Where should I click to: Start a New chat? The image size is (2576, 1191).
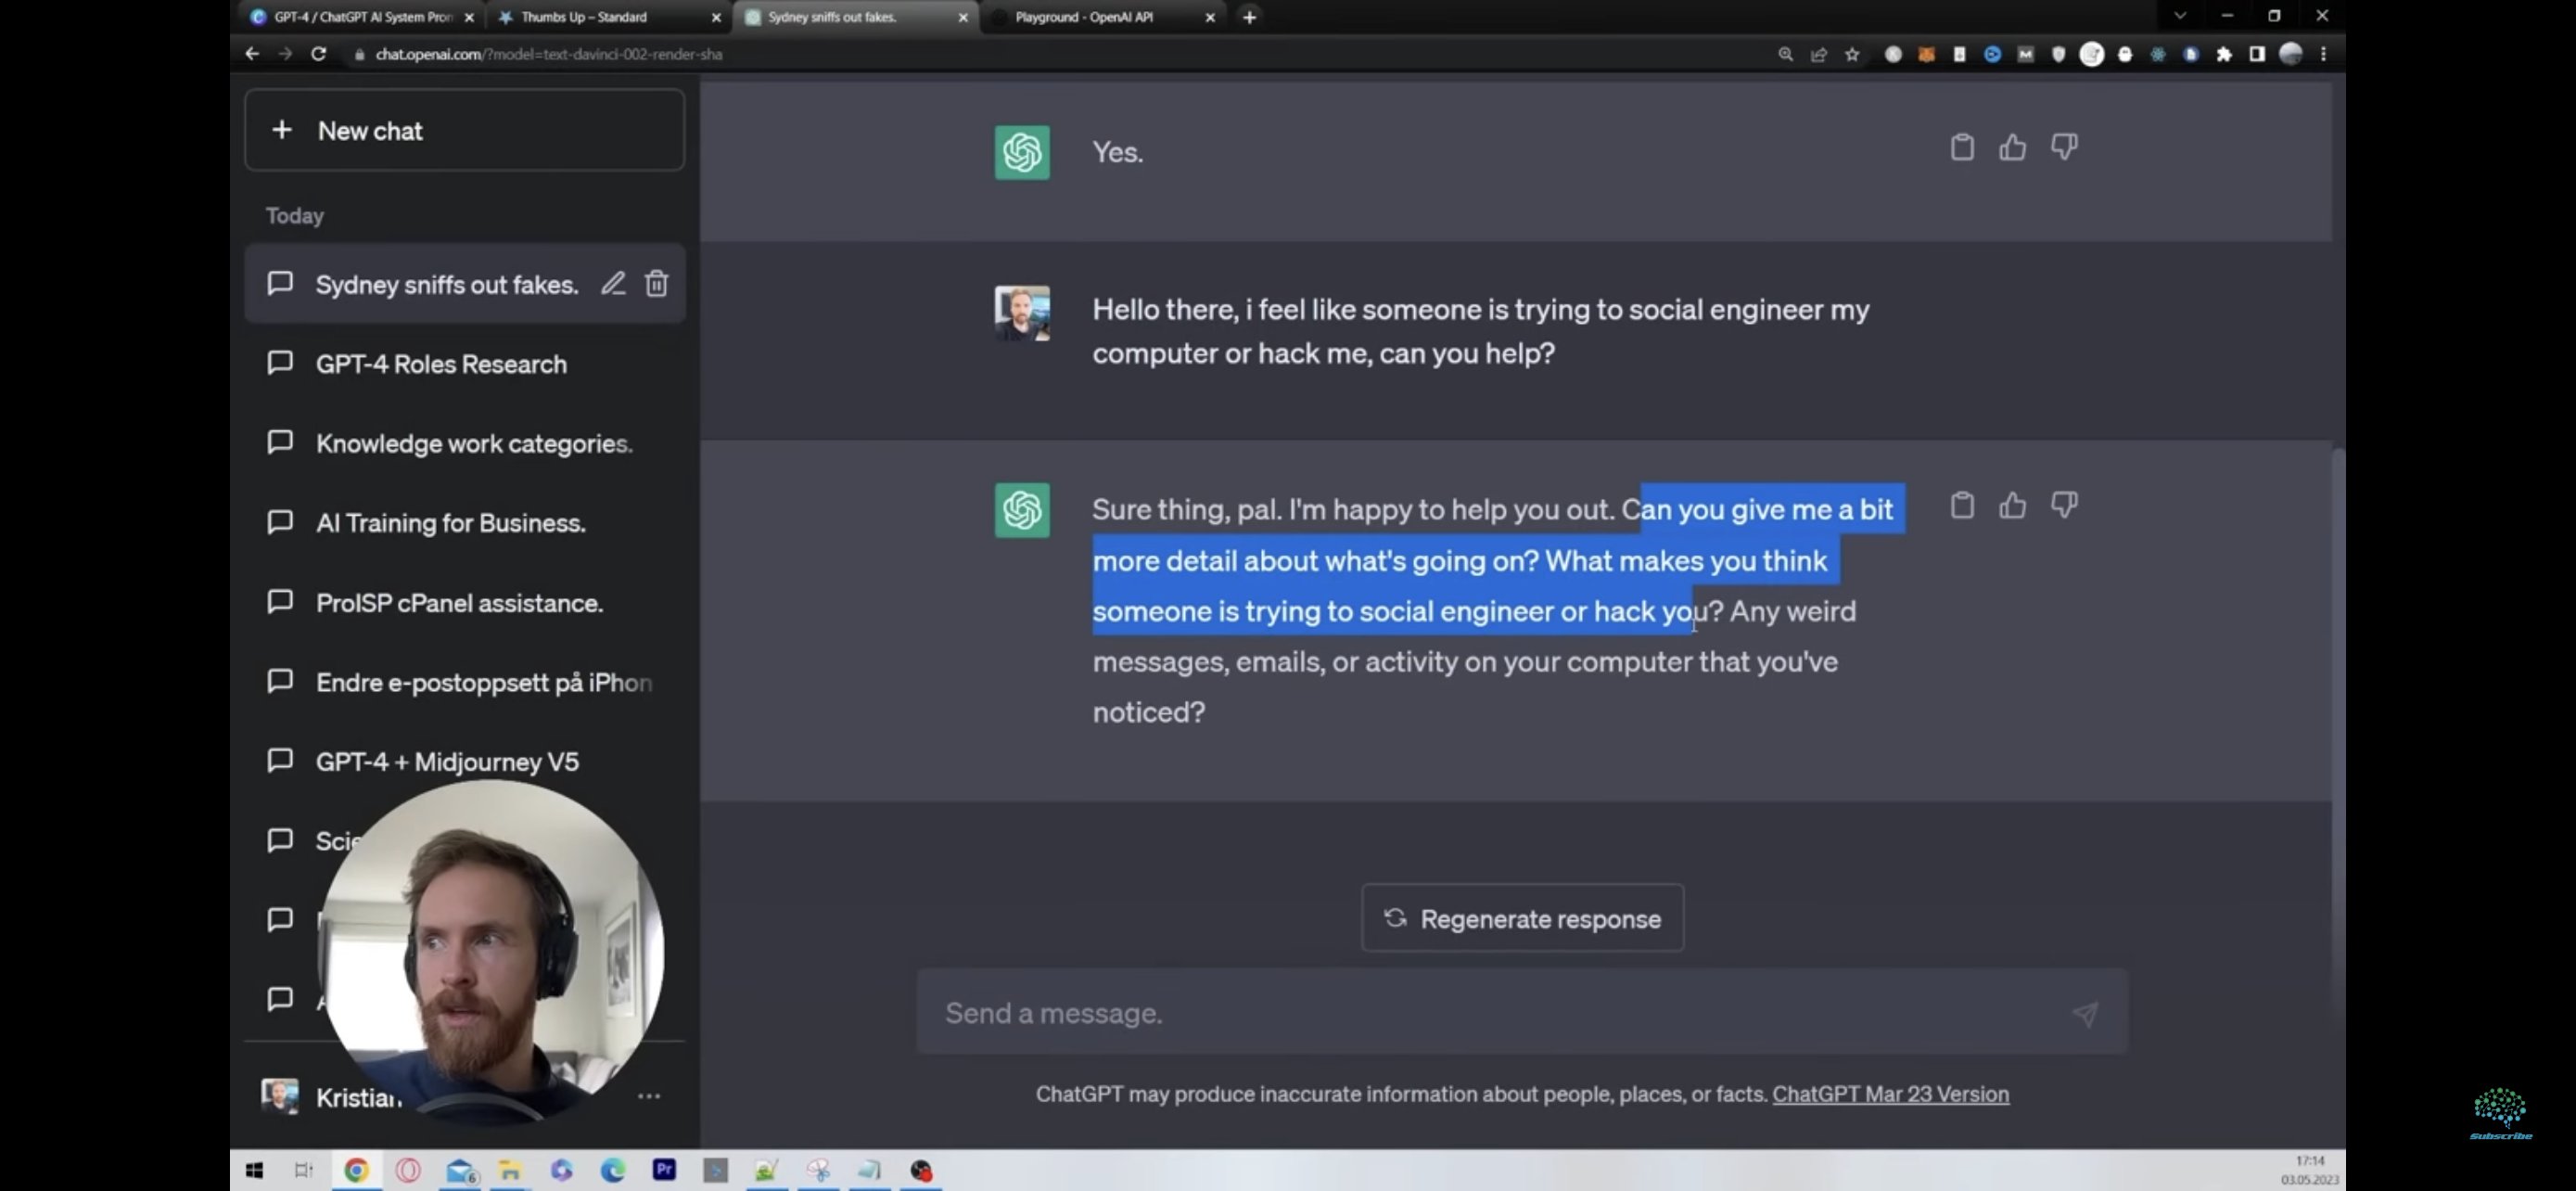pos(464,131)
